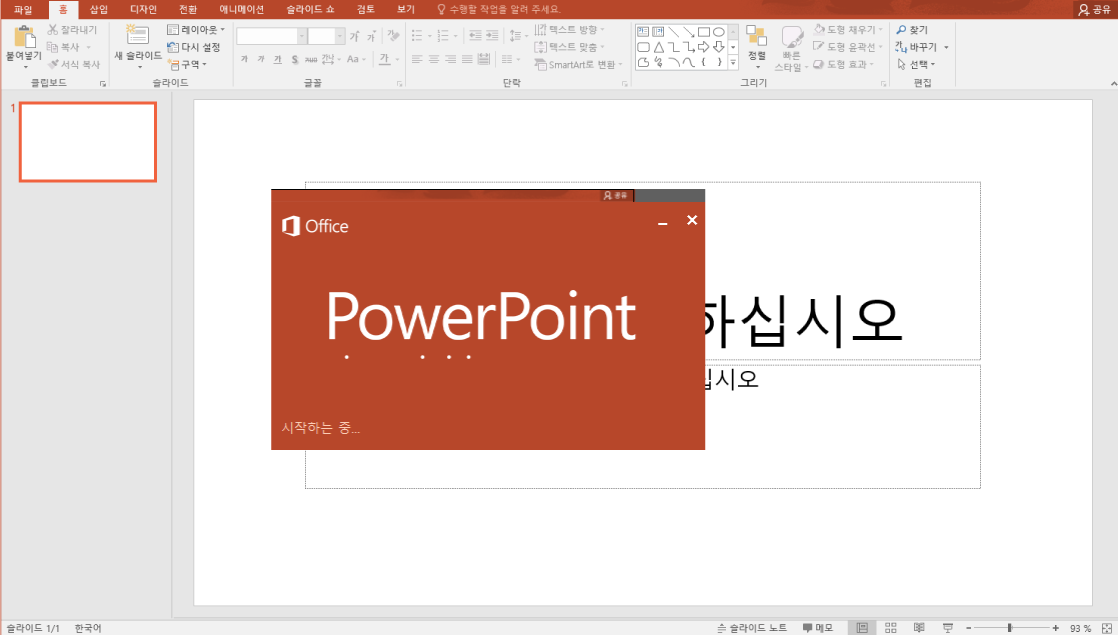Screen dimensions: 1118x635
Task: Toggle 슬라이드 노트 notes pane
Action: [x=752, y=628]
